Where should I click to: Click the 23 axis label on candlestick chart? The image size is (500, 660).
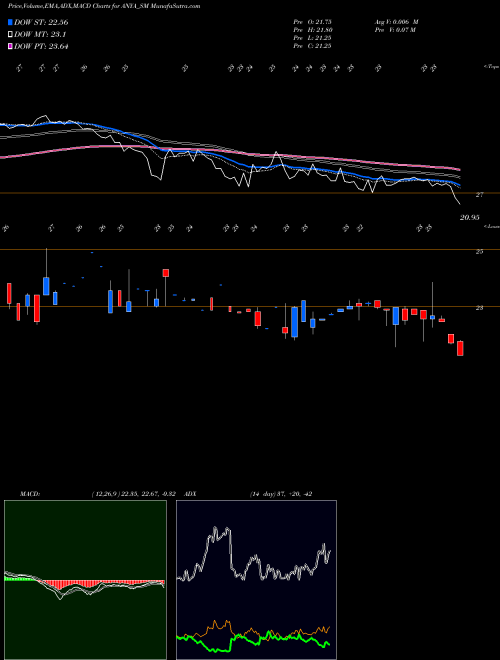click(479, 308)
